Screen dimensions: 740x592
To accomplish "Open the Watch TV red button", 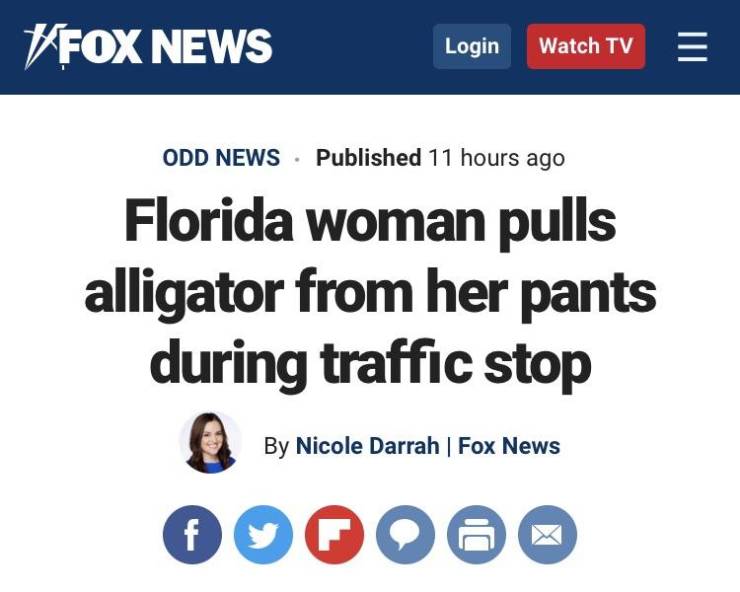I will coord(586,46).
